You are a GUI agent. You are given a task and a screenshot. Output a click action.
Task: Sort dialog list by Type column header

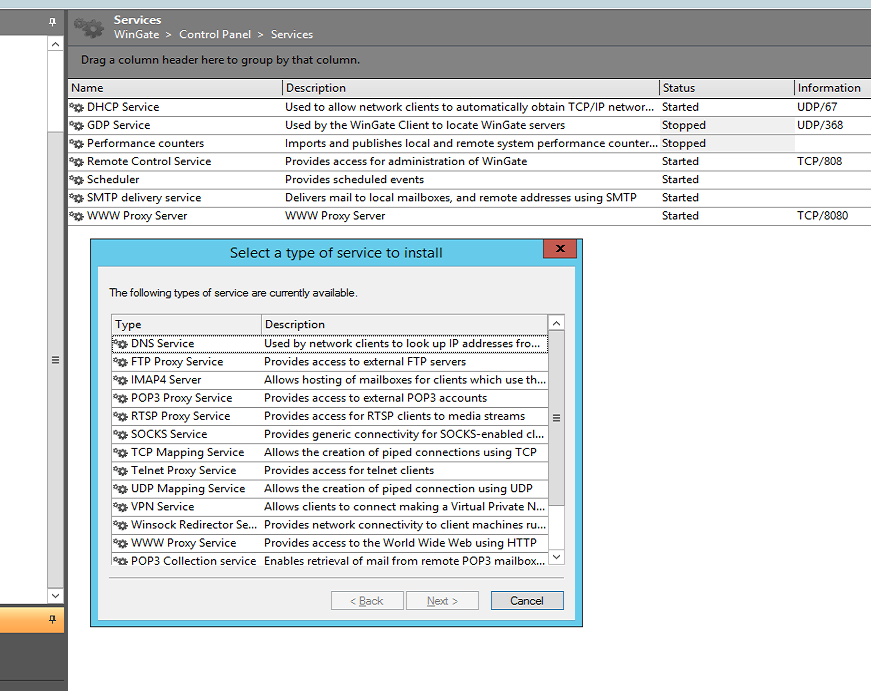186,324
